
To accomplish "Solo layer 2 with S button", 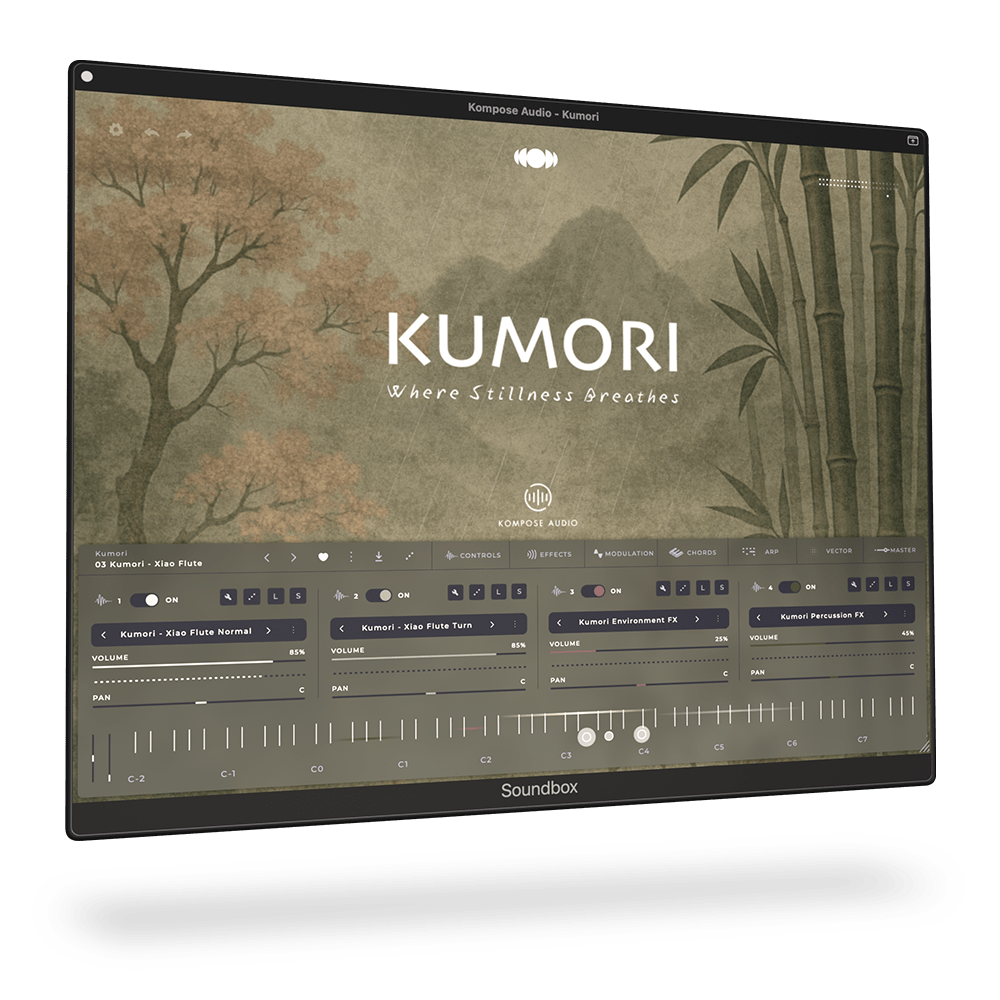I will click(x=519, y=591).
